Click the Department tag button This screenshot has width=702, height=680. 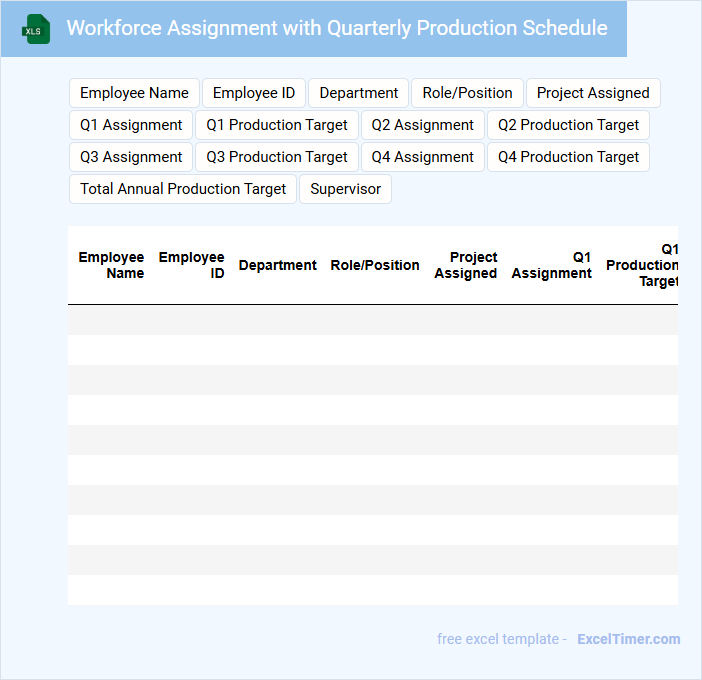pyautogui.click(x=358, y=93)
